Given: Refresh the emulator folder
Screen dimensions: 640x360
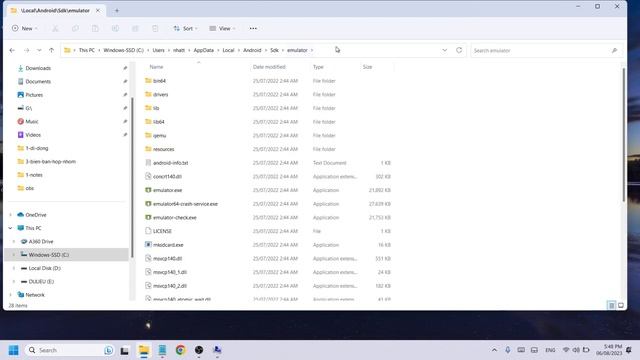Looking at the screenshot, I should coord(459,50).
